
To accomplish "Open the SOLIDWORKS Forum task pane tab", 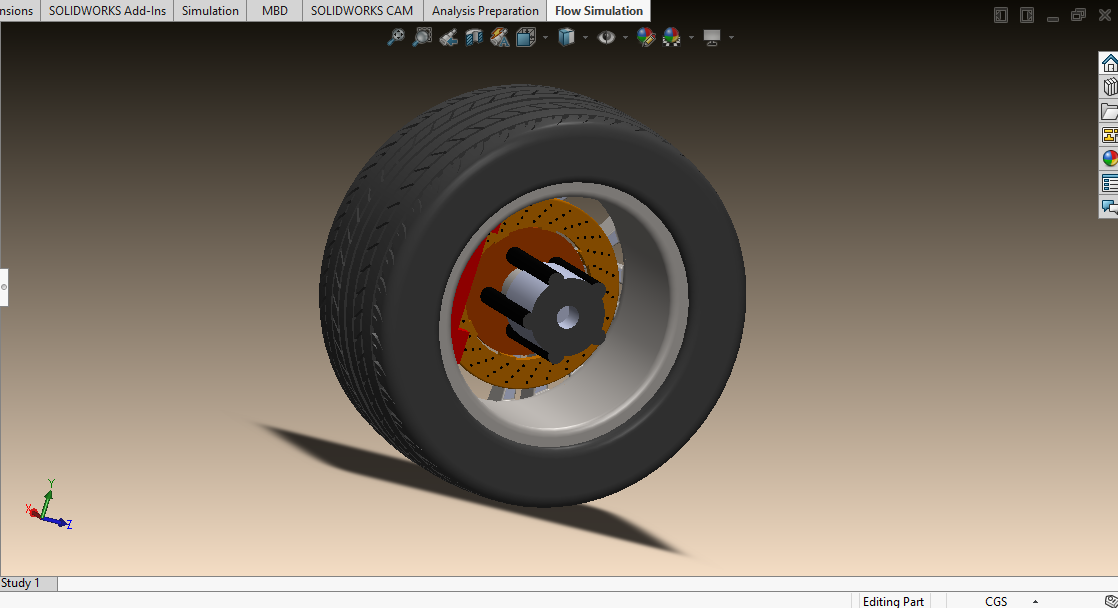I will click(x=1109, y=207).
